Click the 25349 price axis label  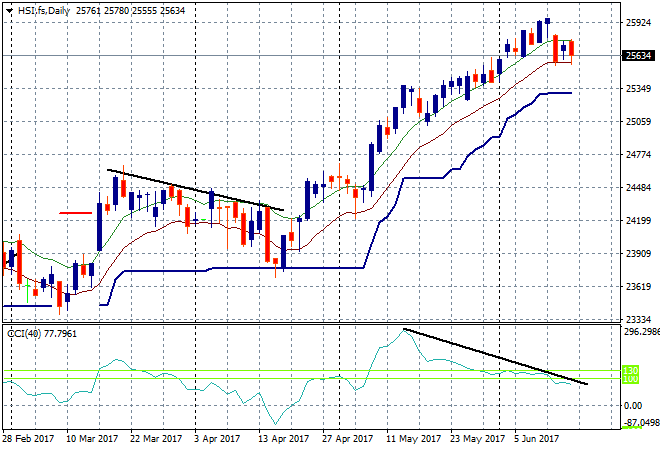click(x=639, y=89)
